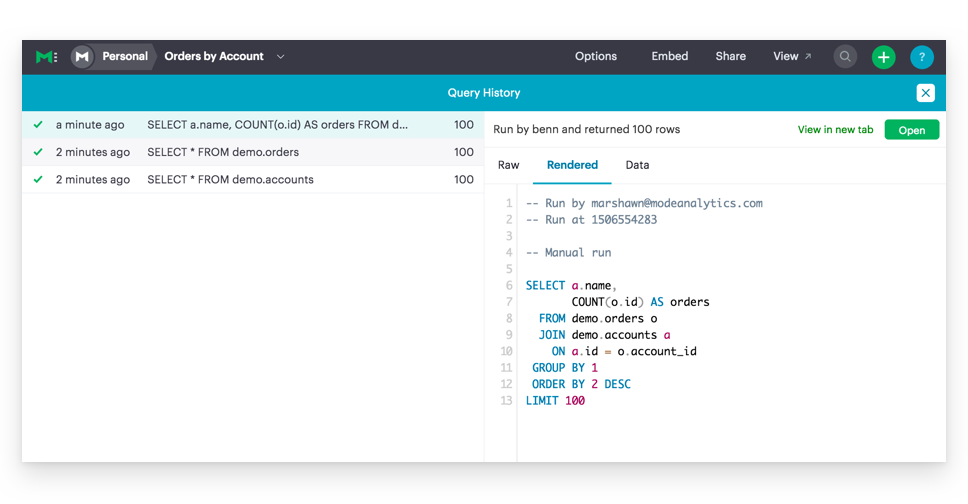The height and width of the screenshot is (504, 968).
Task: Click the green Open button
Action: (x=911, y=130)
